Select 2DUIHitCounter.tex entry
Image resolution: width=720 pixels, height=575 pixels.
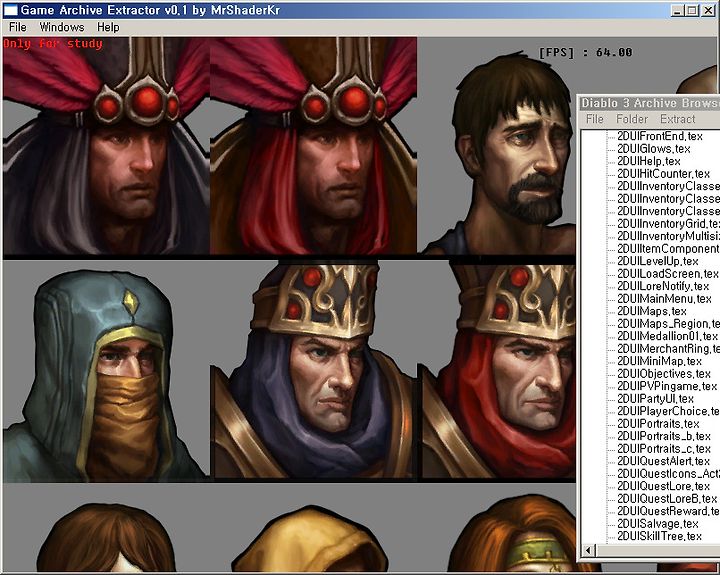coord(663,174)
